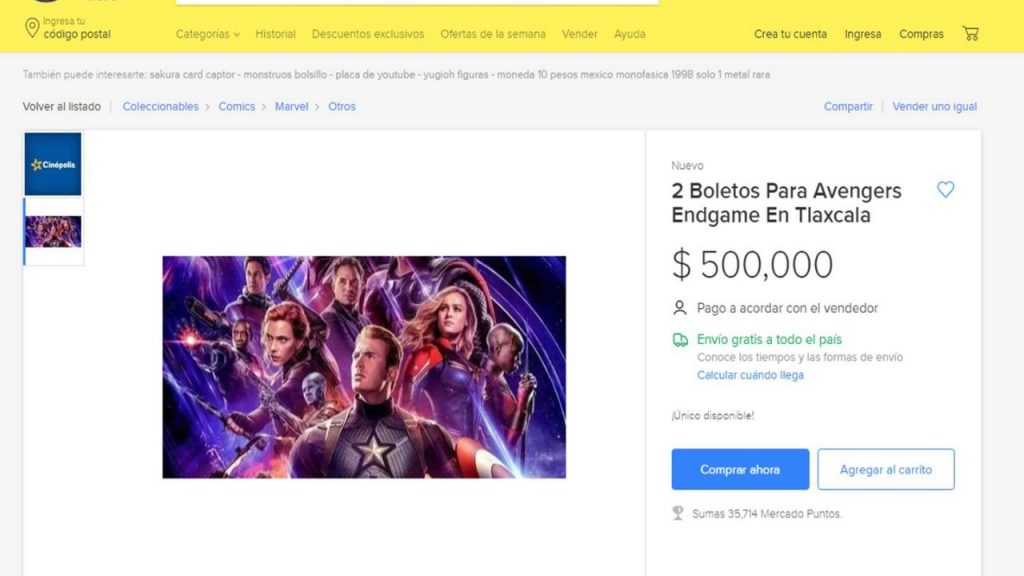Viewport: 1024px width, 576px height.
Task: Click the green shipping truck icon
Action: 680,340
